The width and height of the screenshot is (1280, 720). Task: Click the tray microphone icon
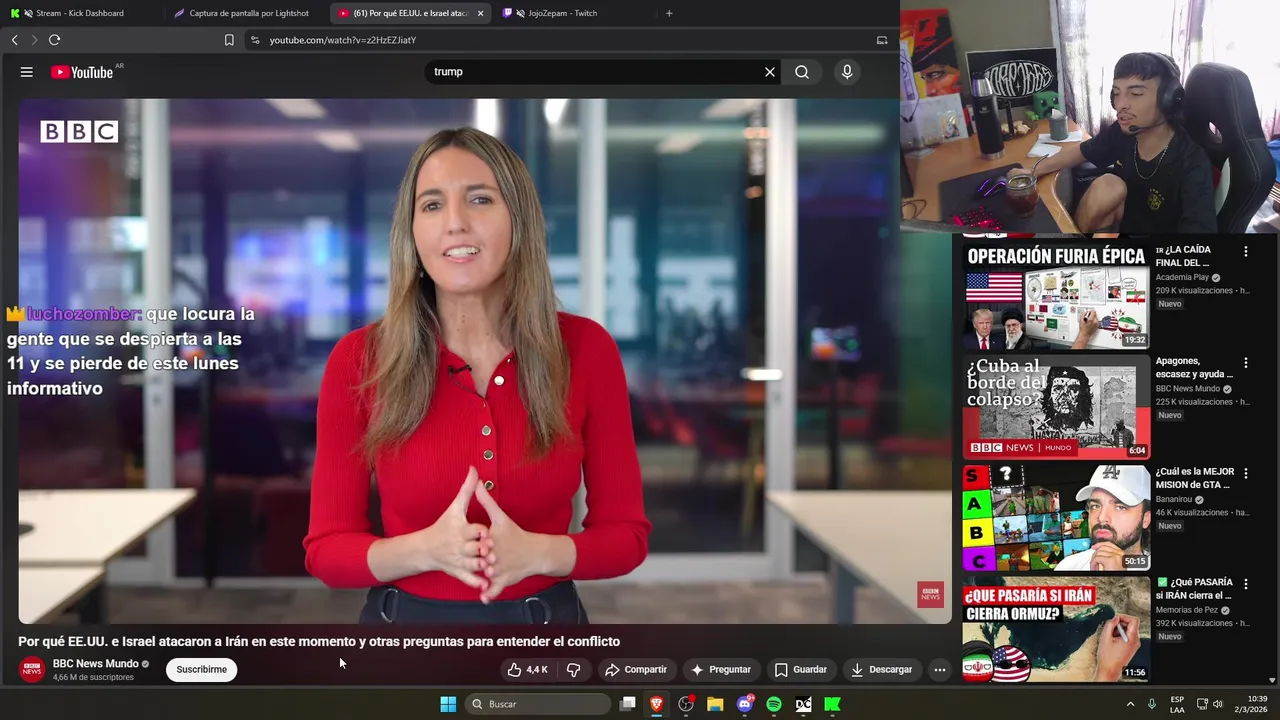pyautogui.click(x=1152, y=704)
